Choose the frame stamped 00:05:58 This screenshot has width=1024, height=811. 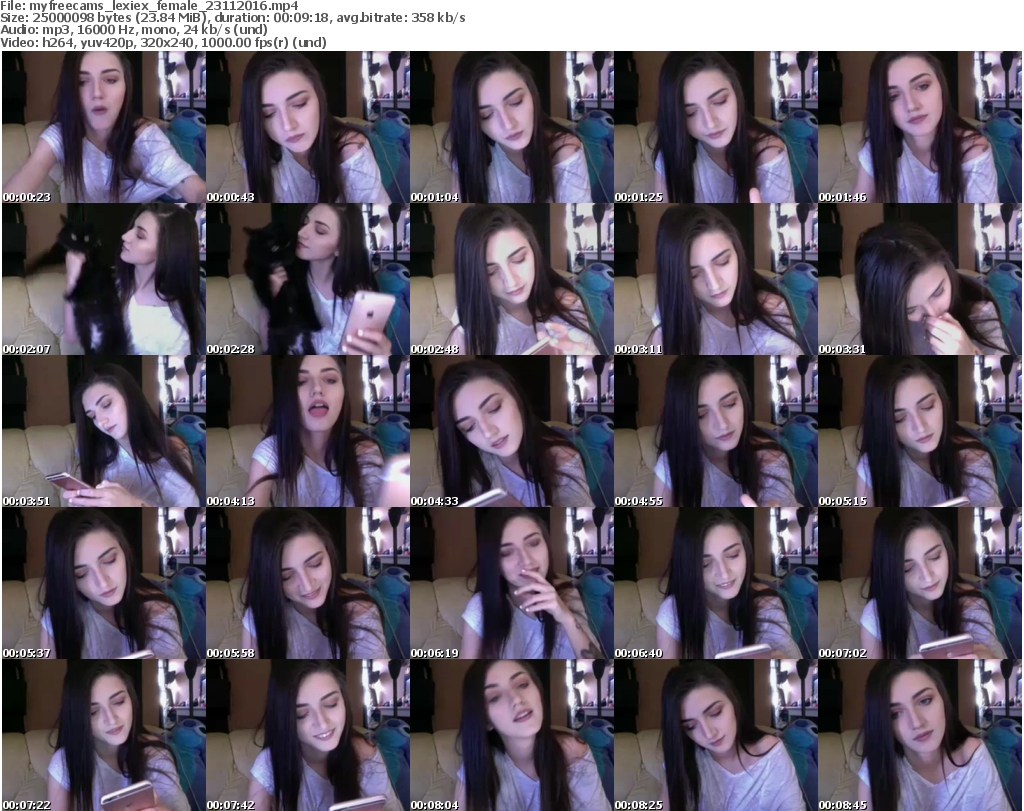pyautogui.click(x=308, y=584)
